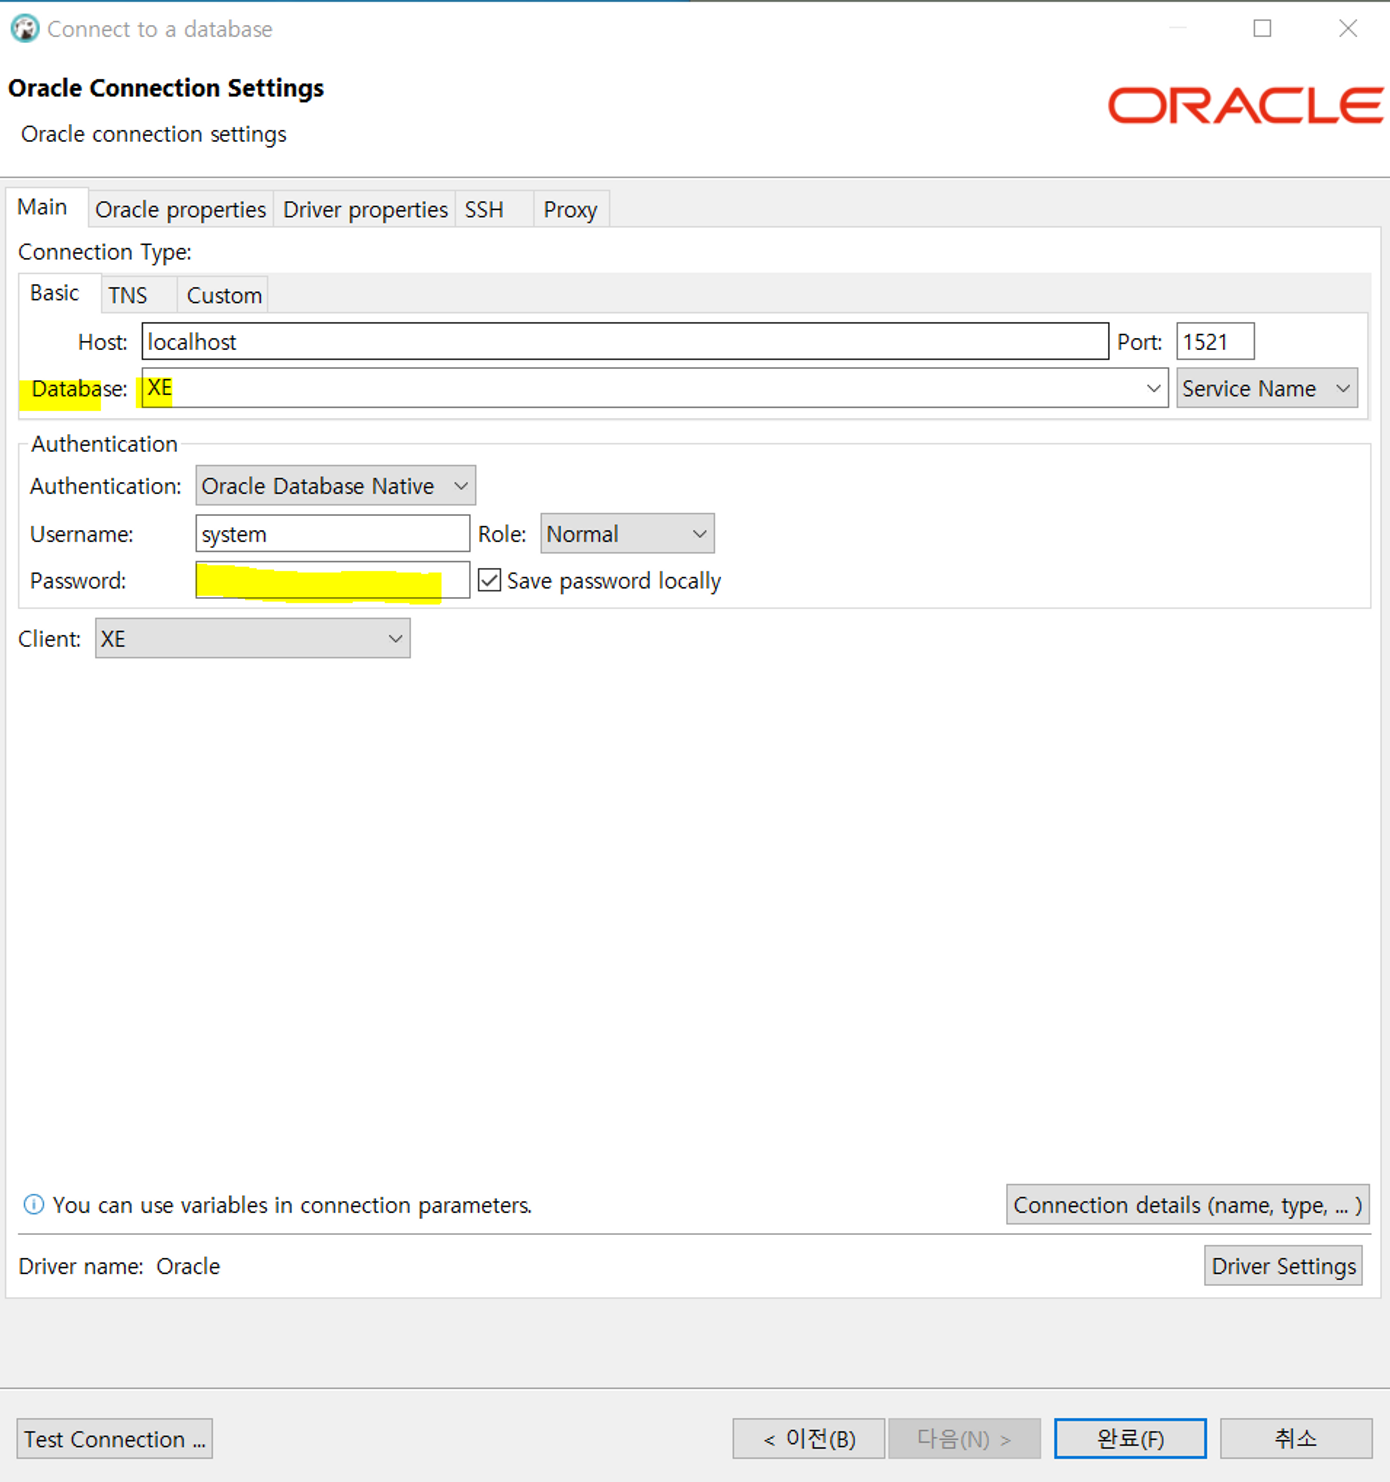
Task: Click the DBeaver icon in title bar
Action: pyautogui.click(x=25, y=28)
